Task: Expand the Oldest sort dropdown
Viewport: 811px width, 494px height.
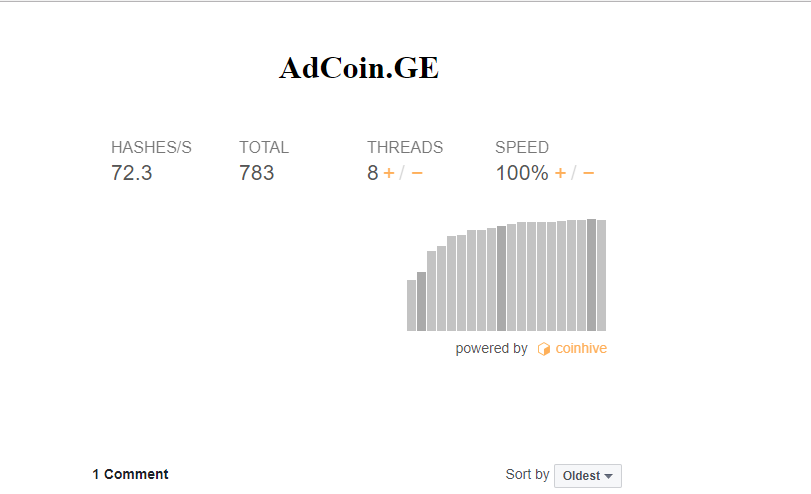Action: [588, 476]
